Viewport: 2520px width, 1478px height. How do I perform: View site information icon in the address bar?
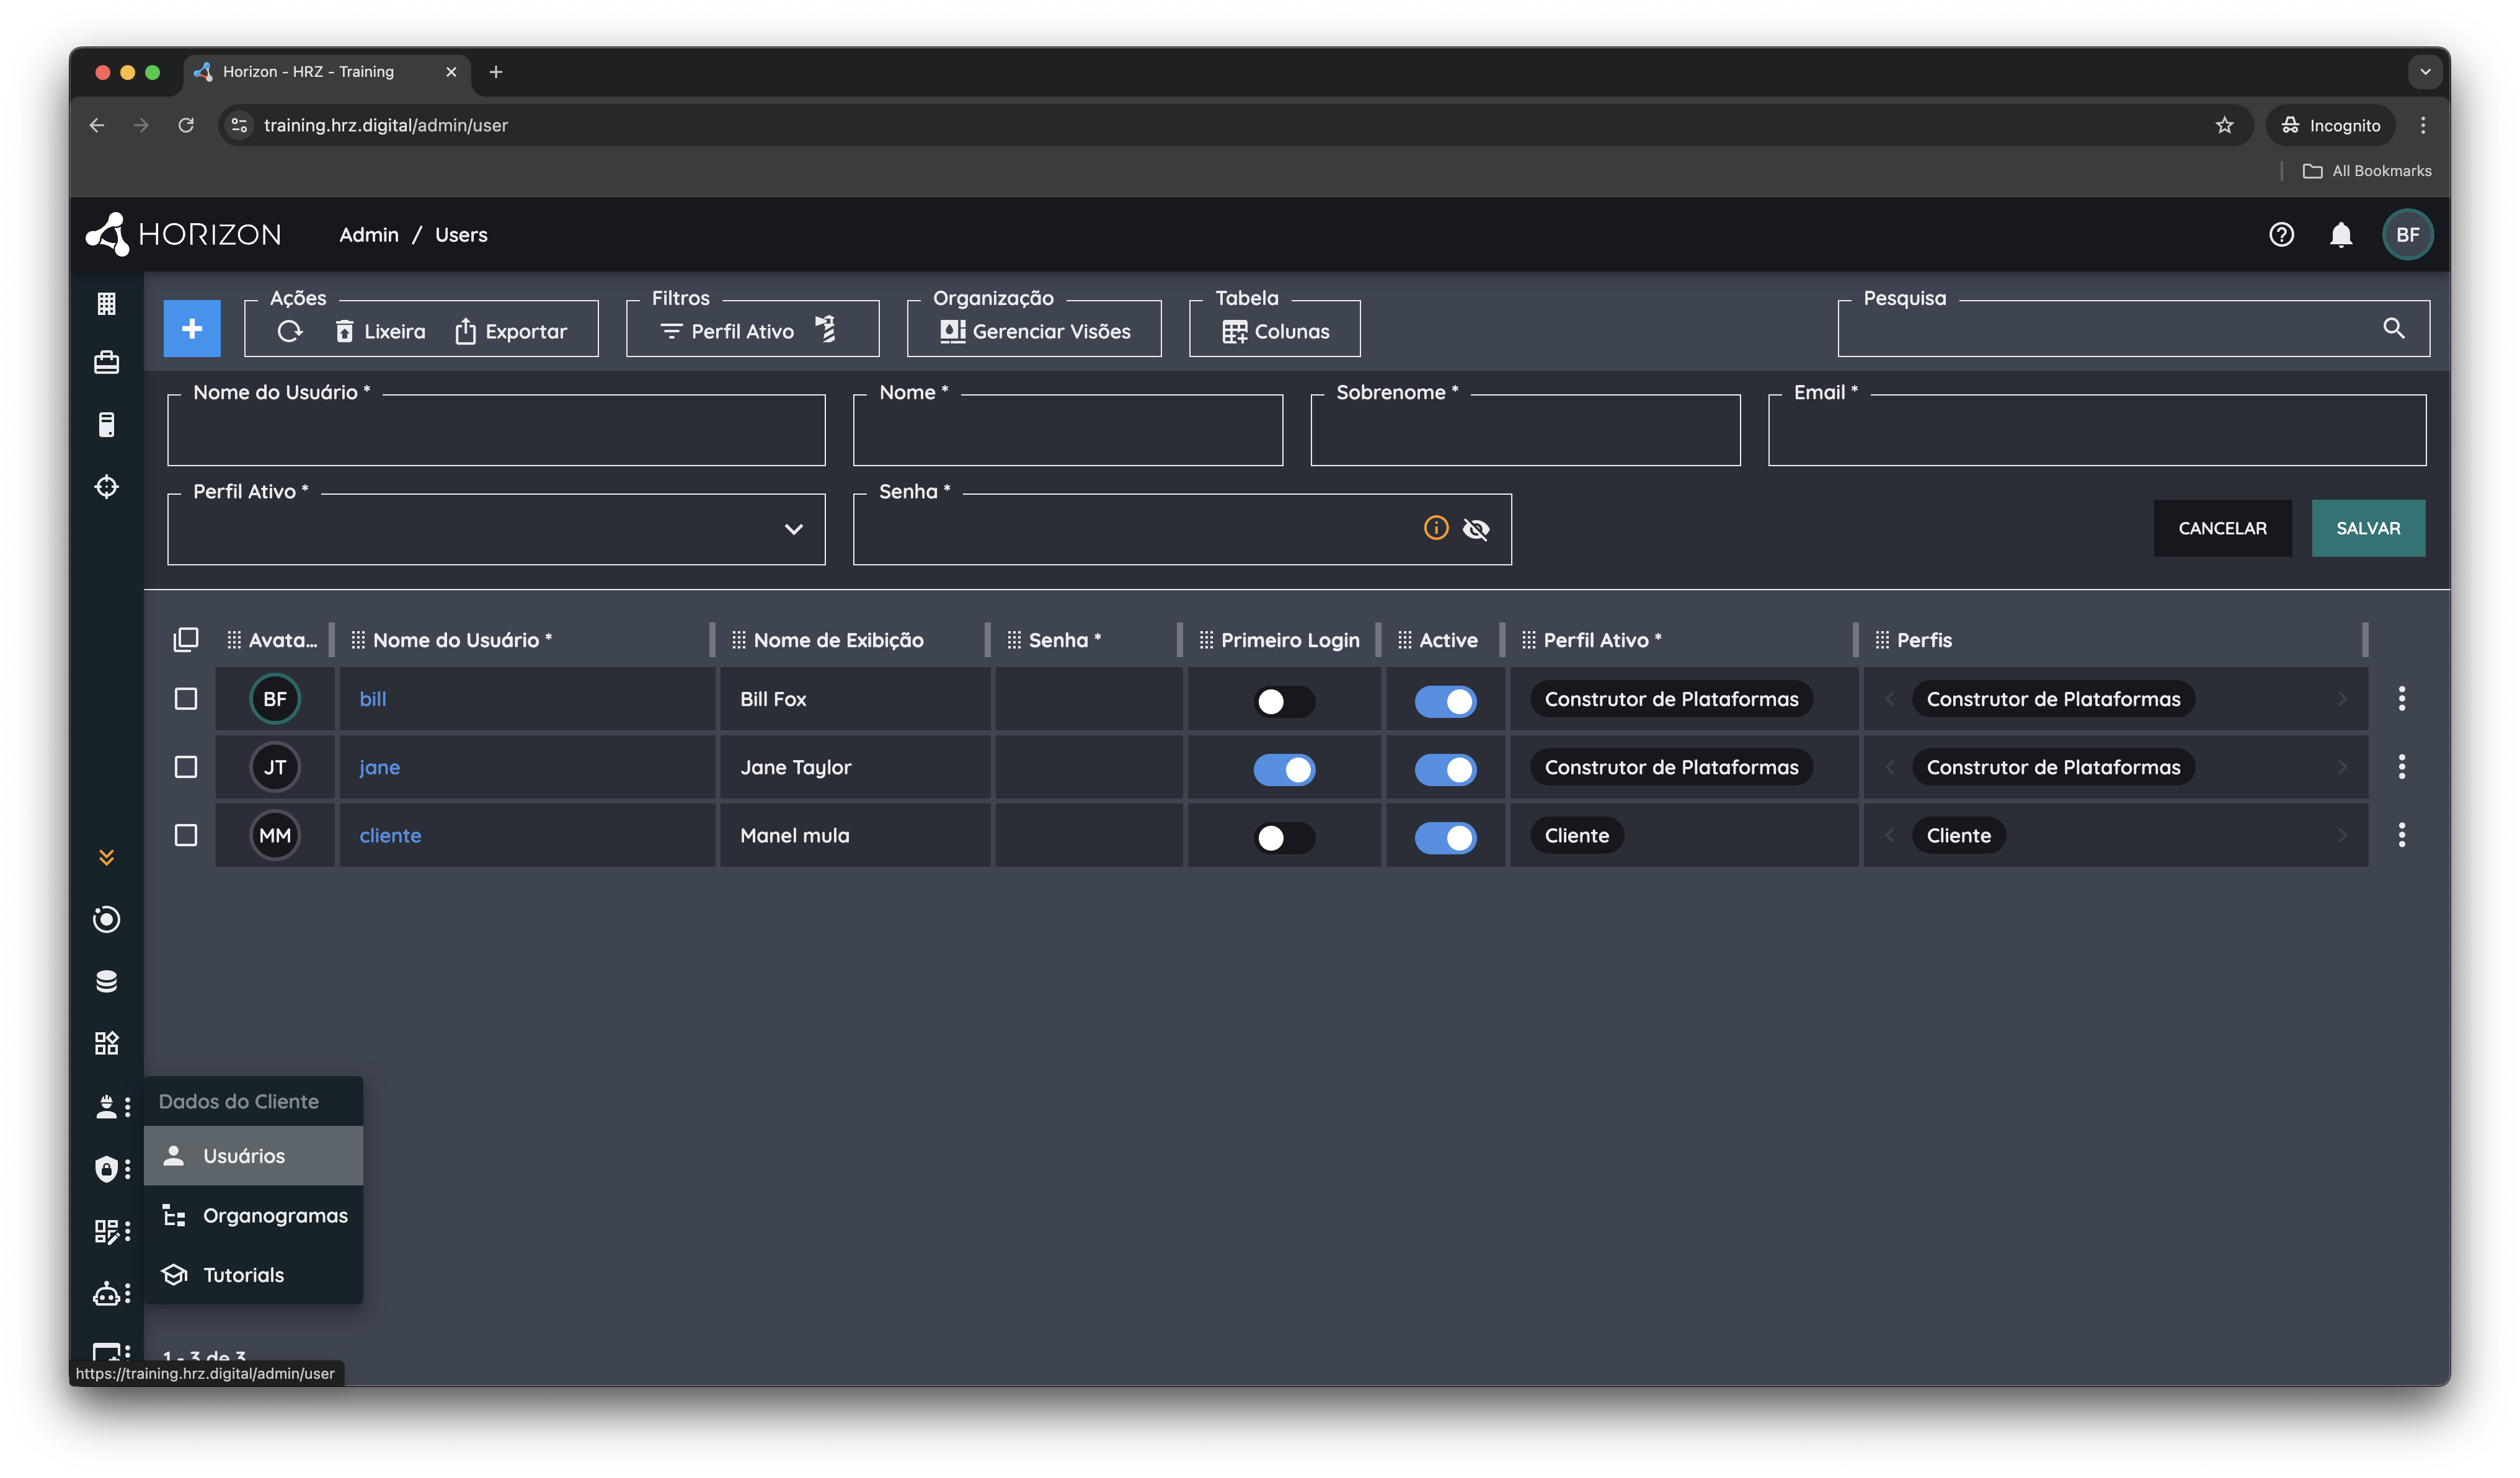239,125
